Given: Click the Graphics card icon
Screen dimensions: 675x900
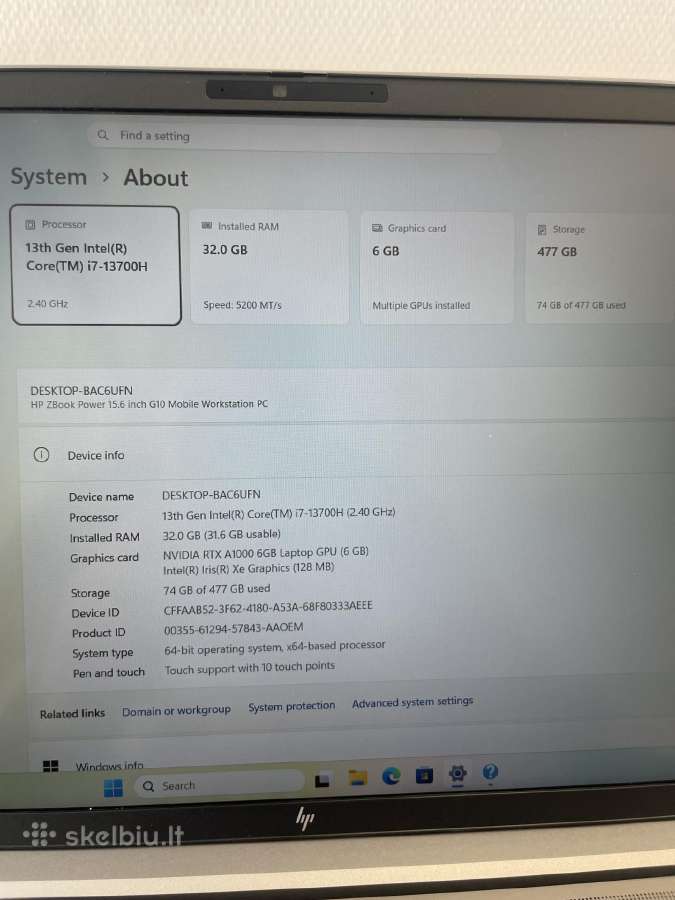Looking at the screenshot, I should [377, 228].
